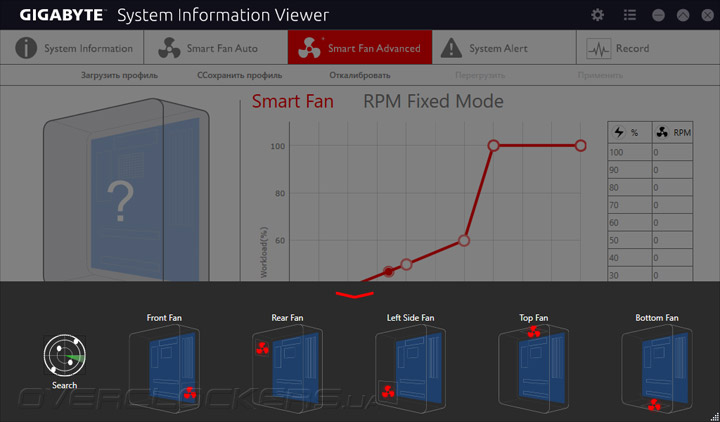This screenshot has height=422, width=720.
Task: Collapse the fan panel with red chevron
Action: [x=354, y=294]
